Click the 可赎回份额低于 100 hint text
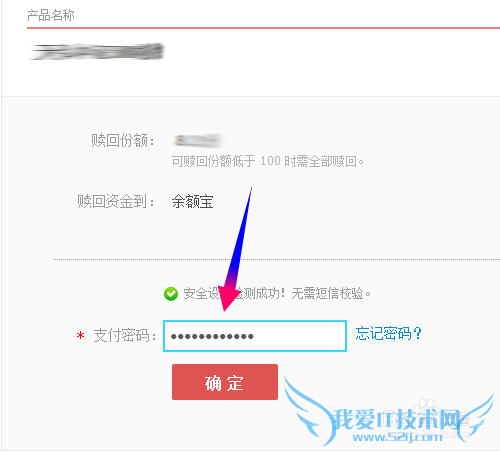The width and height of the screenshot is (500, 452). point(267,161)
